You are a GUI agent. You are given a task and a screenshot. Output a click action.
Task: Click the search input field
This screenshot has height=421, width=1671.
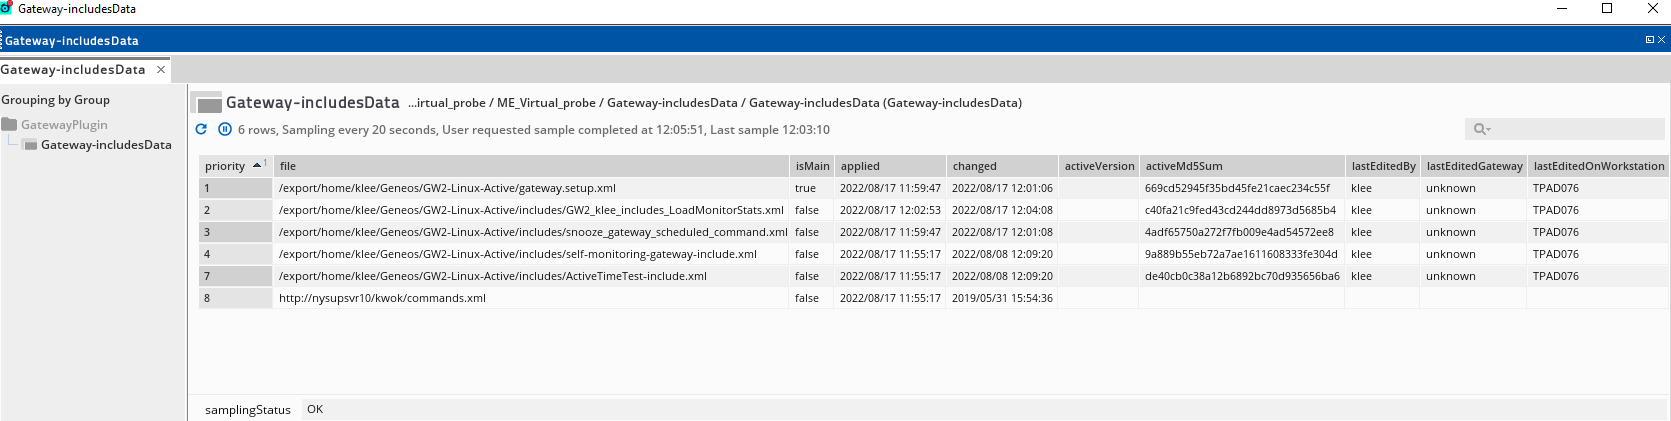pyautogui.click(x=1575, y=129)
